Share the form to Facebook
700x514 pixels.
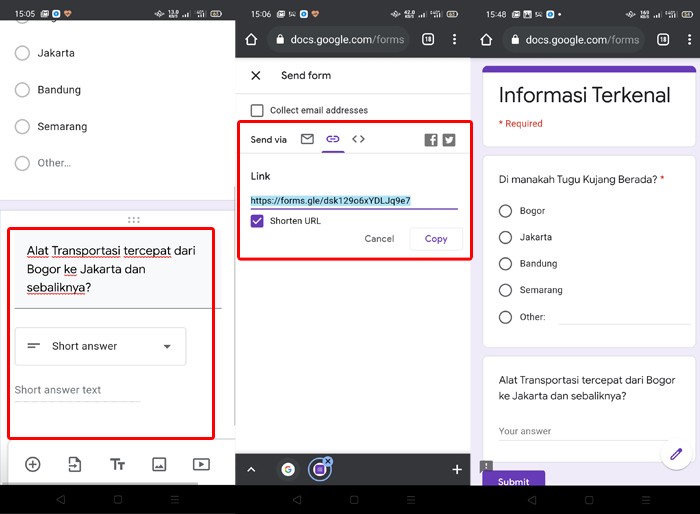click(x=431, y=140)
